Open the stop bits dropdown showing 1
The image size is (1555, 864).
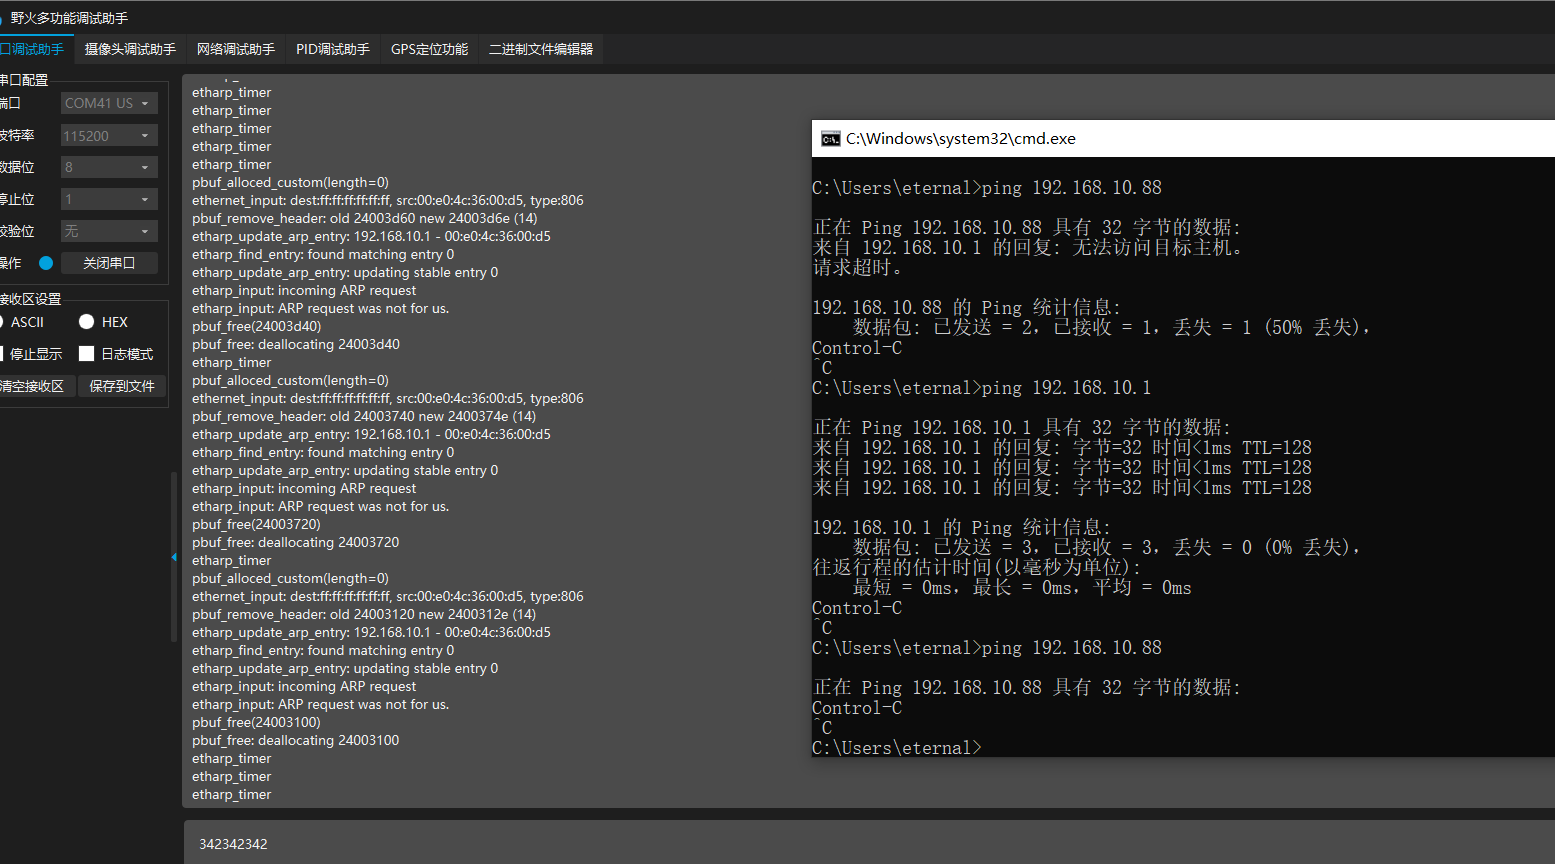click(x=108, y=199)
